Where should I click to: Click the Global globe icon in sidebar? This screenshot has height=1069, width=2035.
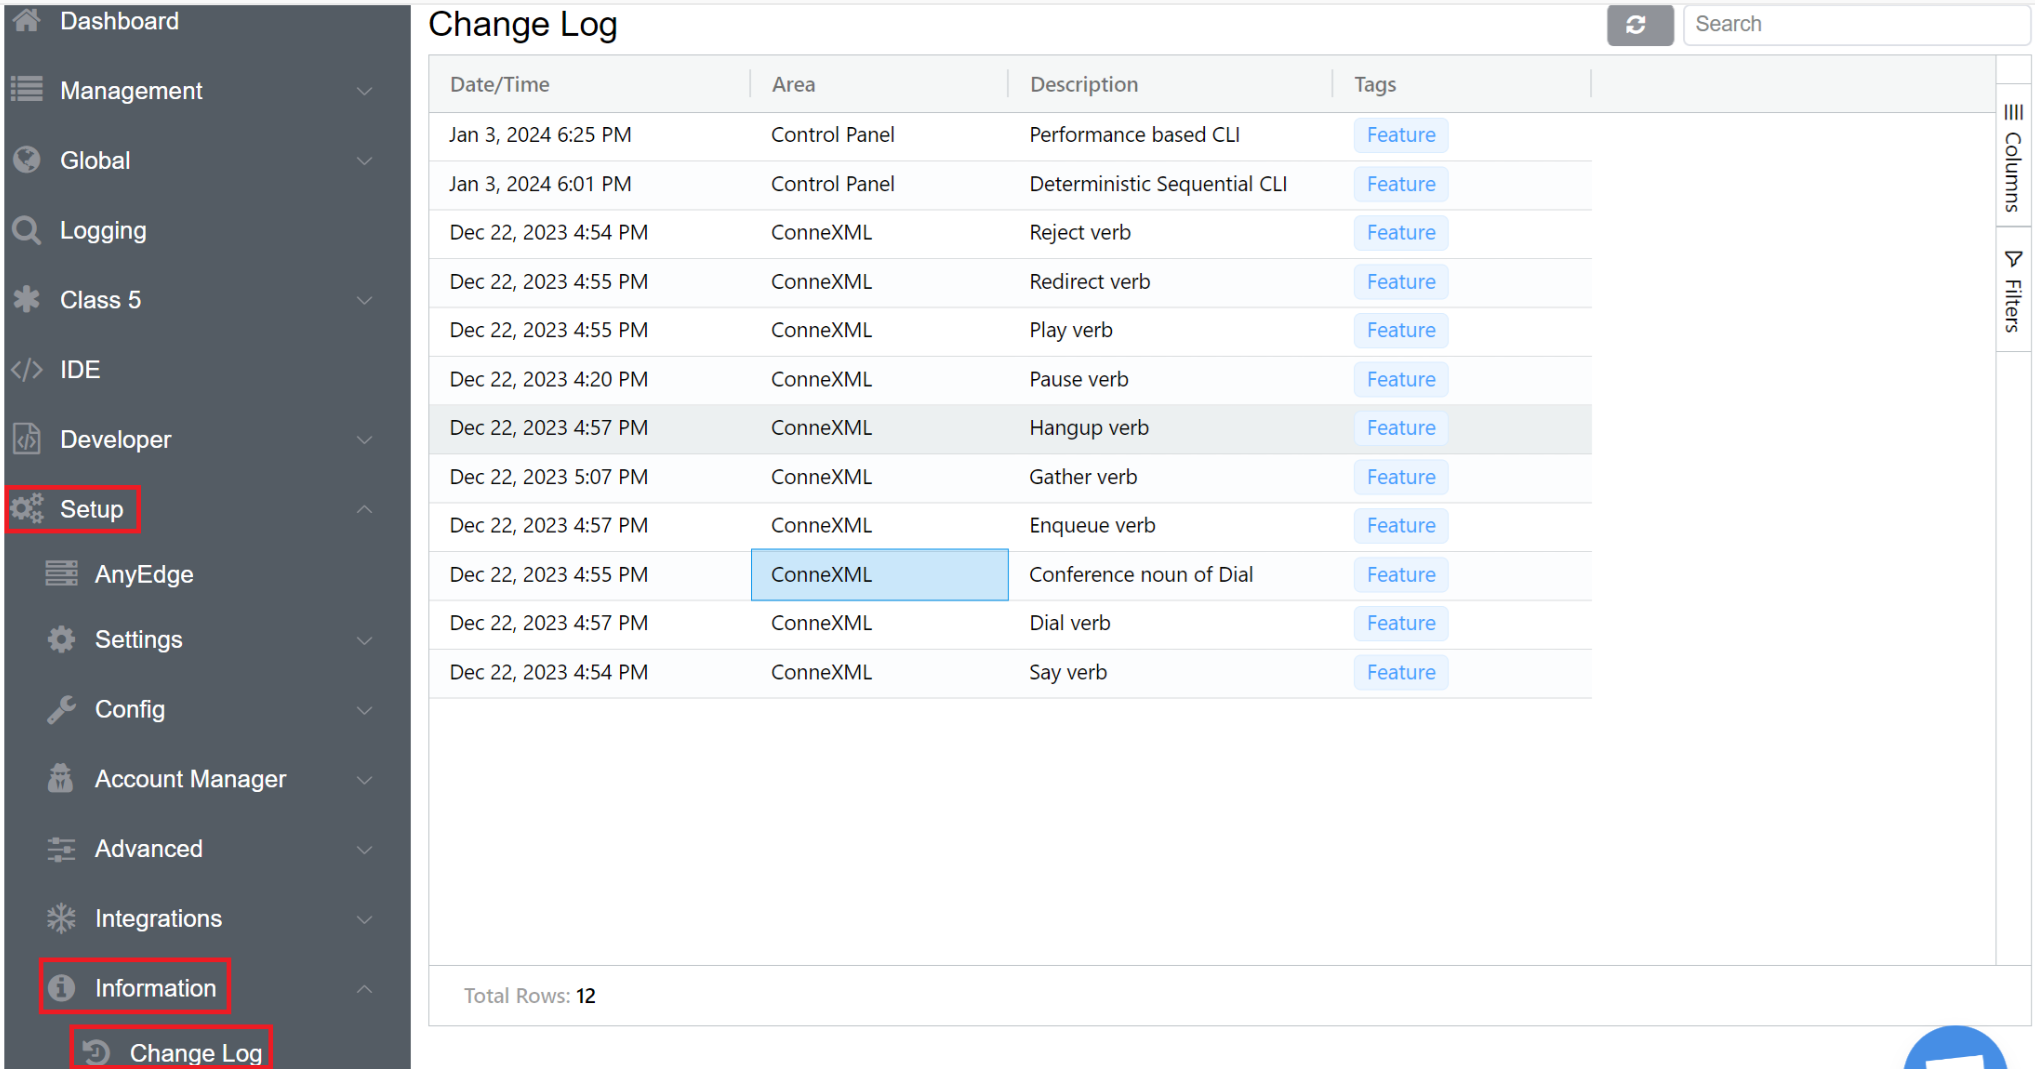coord(27,161)
